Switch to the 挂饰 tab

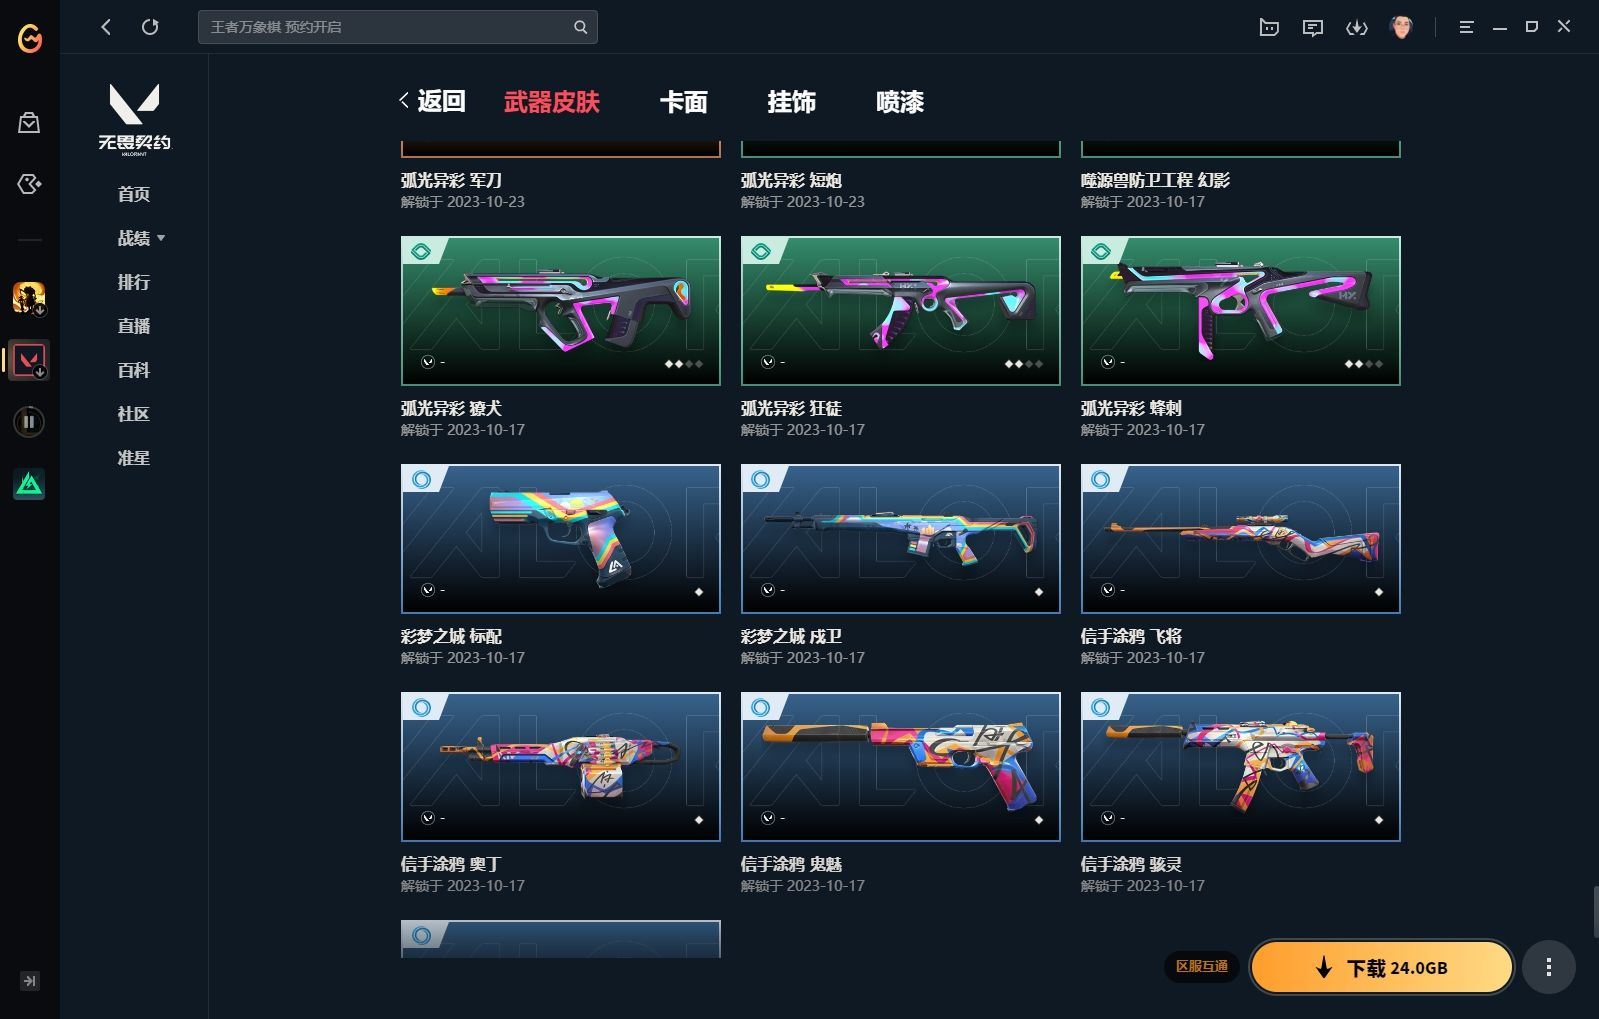pyautogui.click(x=792, y=102)
